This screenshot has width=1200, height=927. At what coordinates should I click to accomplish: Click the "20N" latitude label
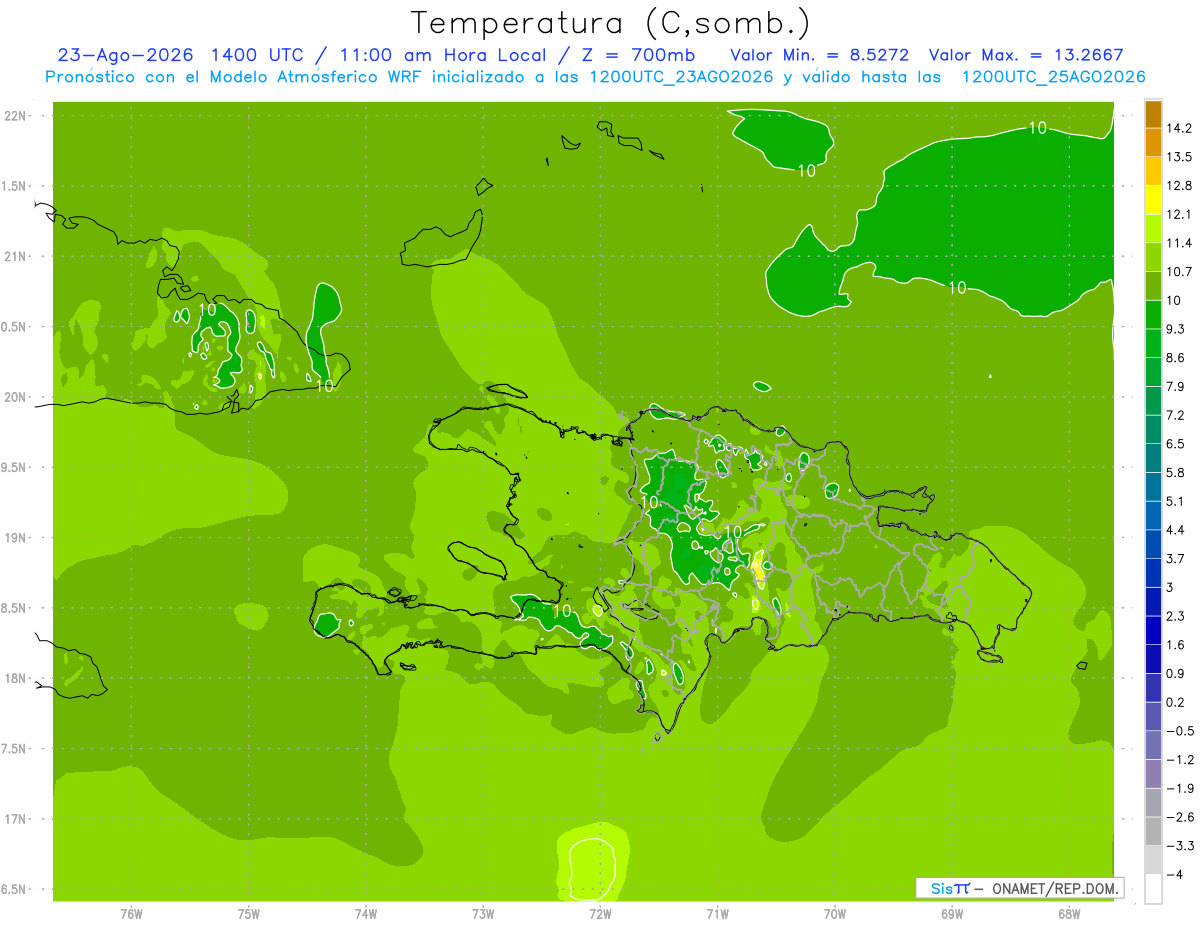pyautogui.click(x=15, y=397)
